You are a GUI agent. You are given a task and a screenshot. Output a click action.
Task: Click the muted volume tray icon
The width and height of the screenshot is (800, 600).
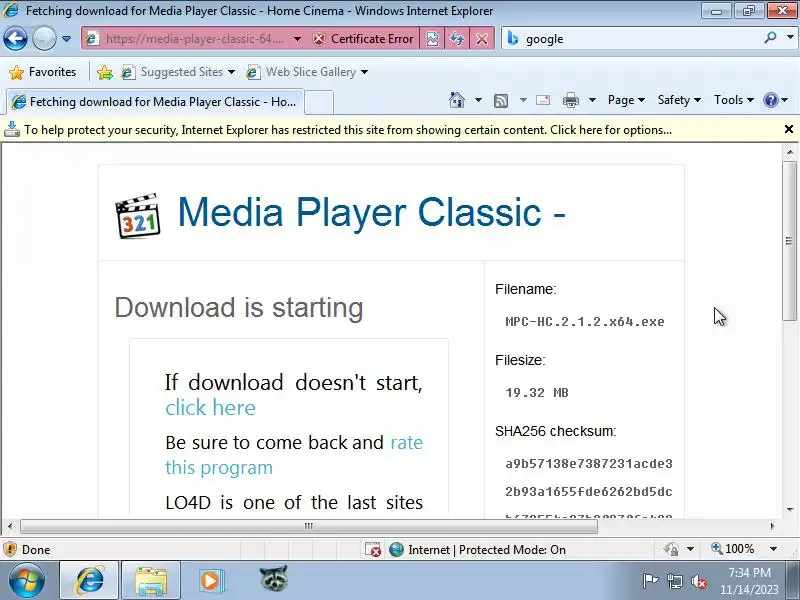click(x=699, y=581)
